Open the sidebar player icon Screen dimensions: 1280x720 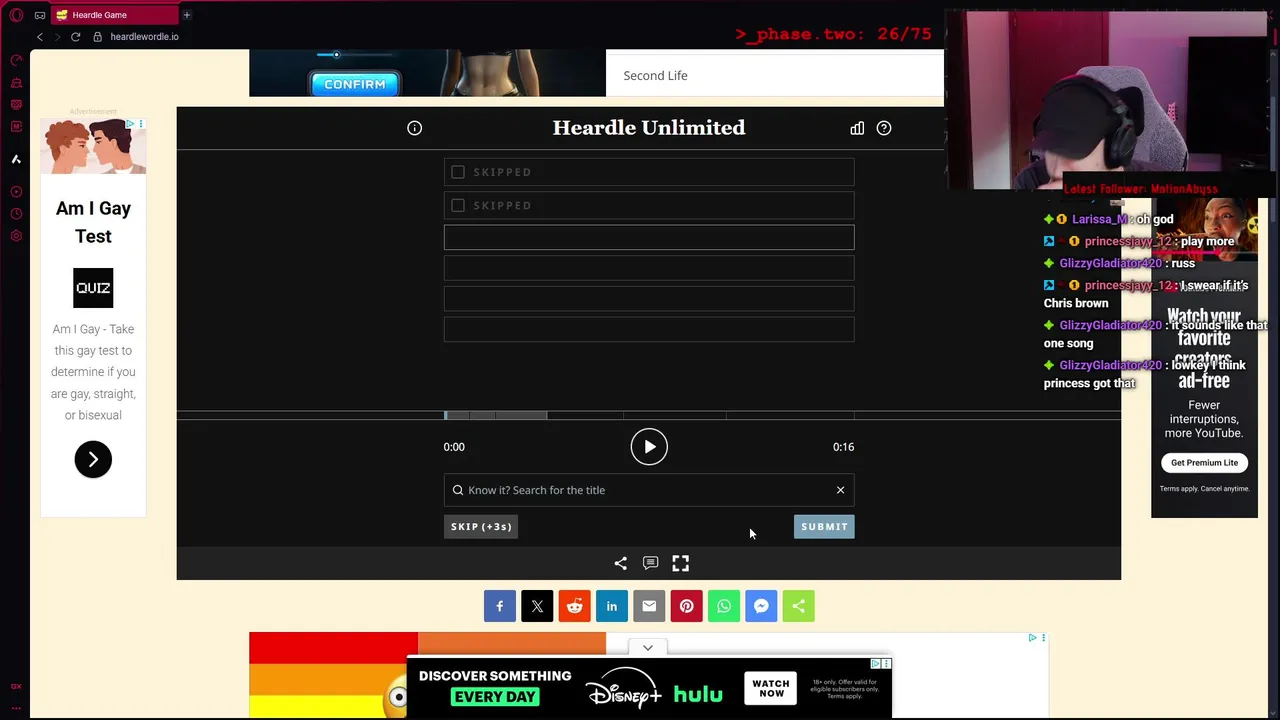click(x=16, y=192)
